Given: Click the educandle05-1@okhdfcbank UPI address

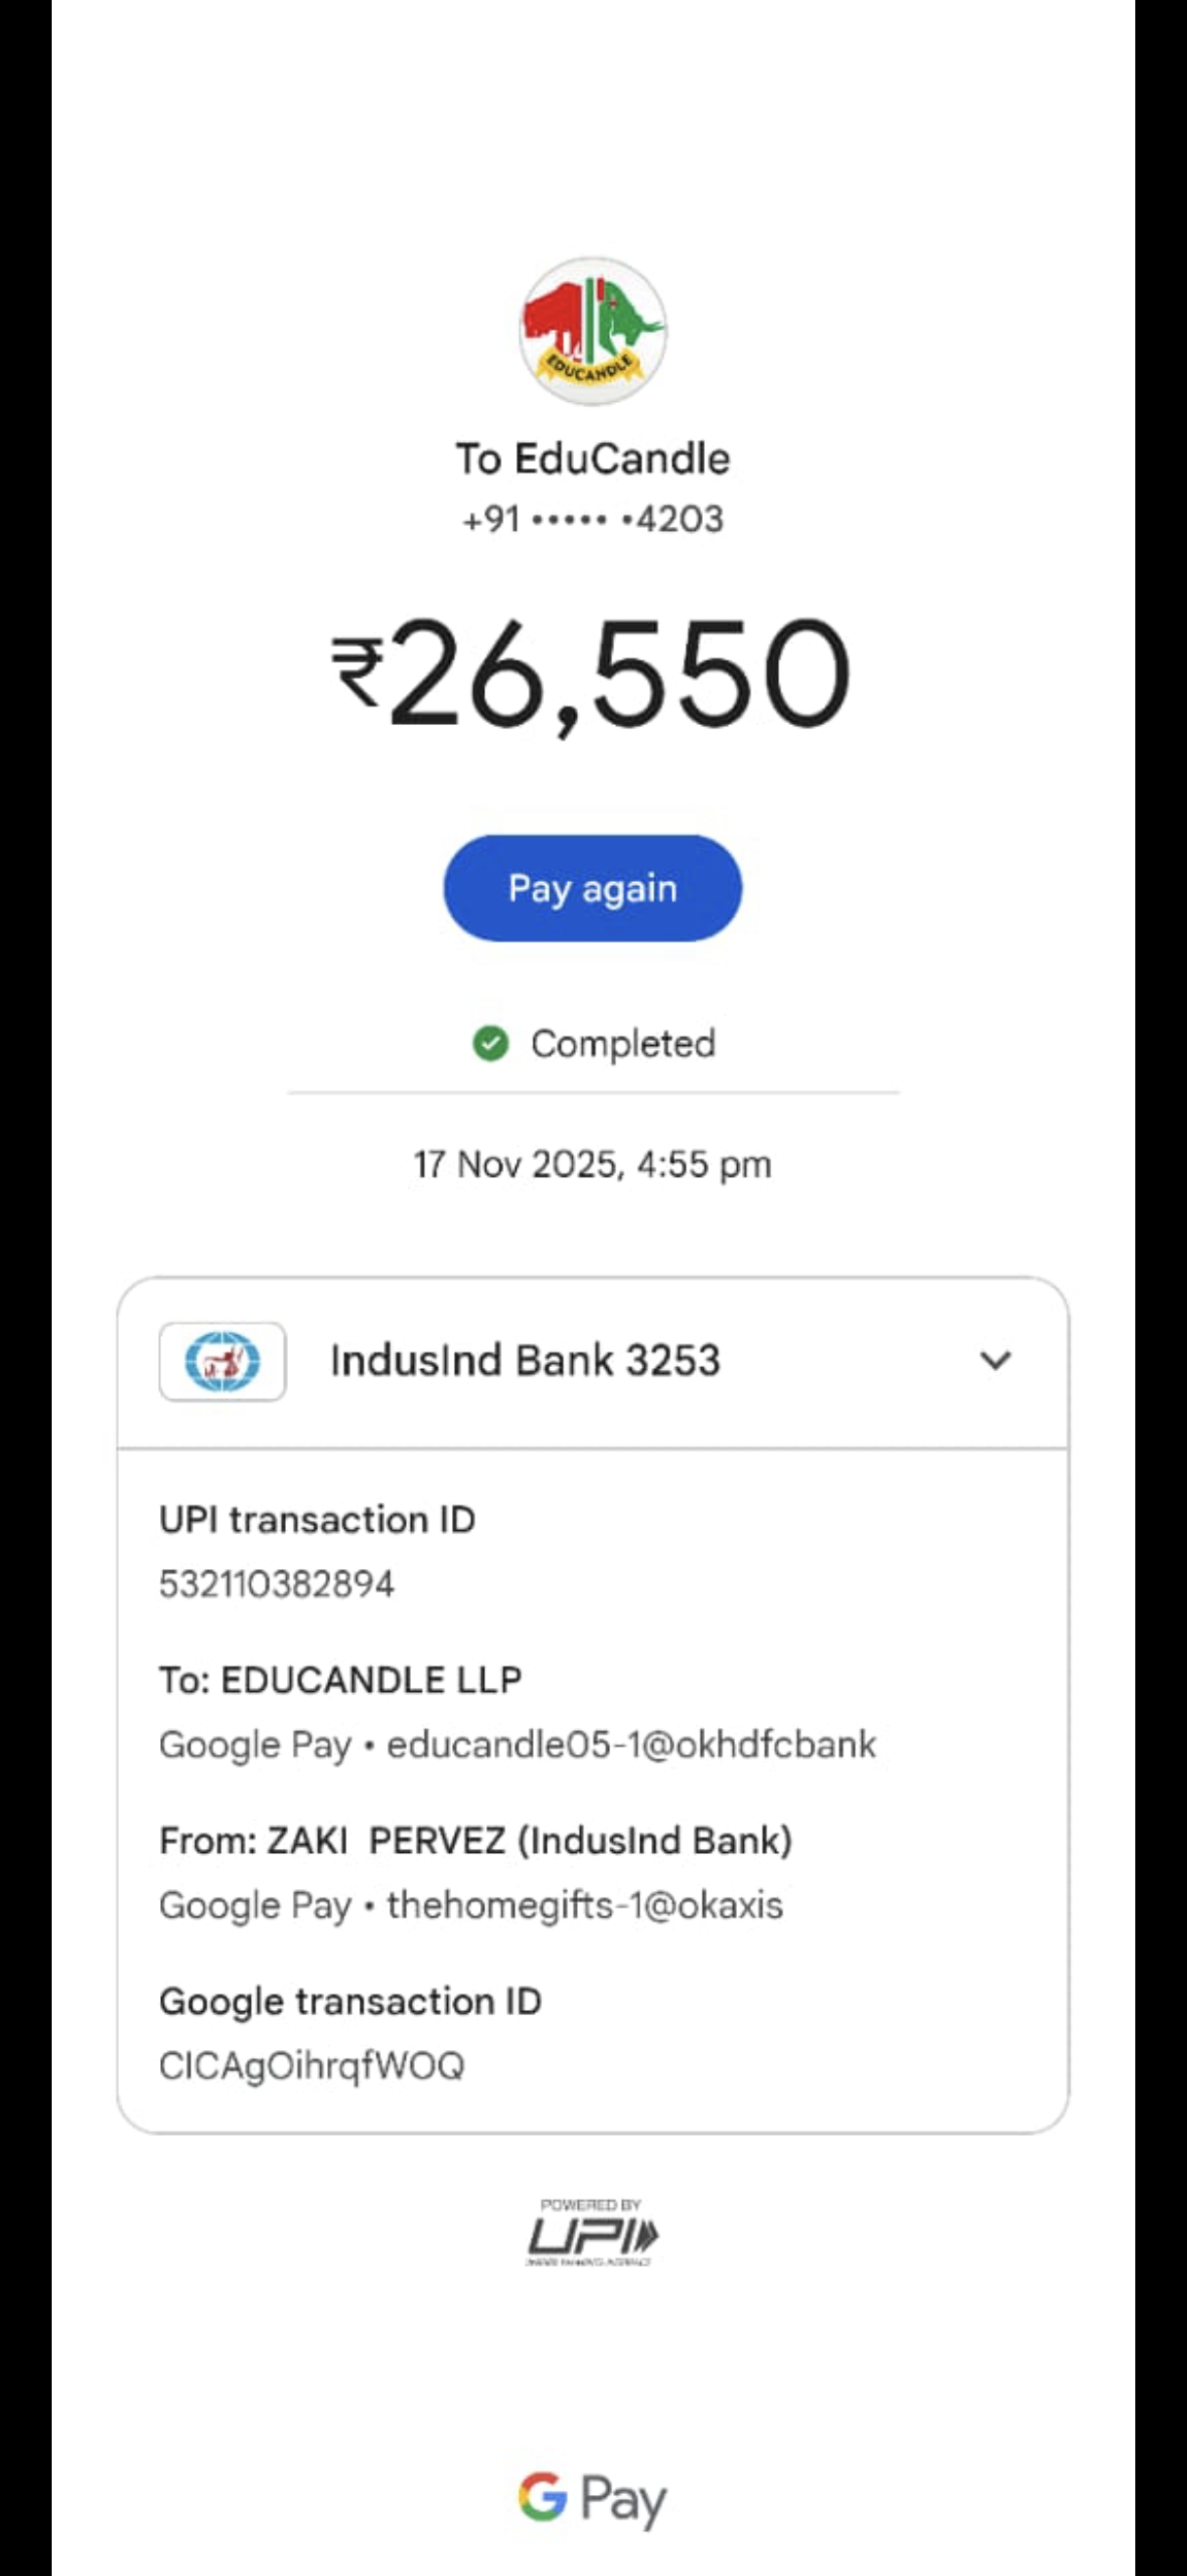Looking at the screenshot, I should [631, 1745].
